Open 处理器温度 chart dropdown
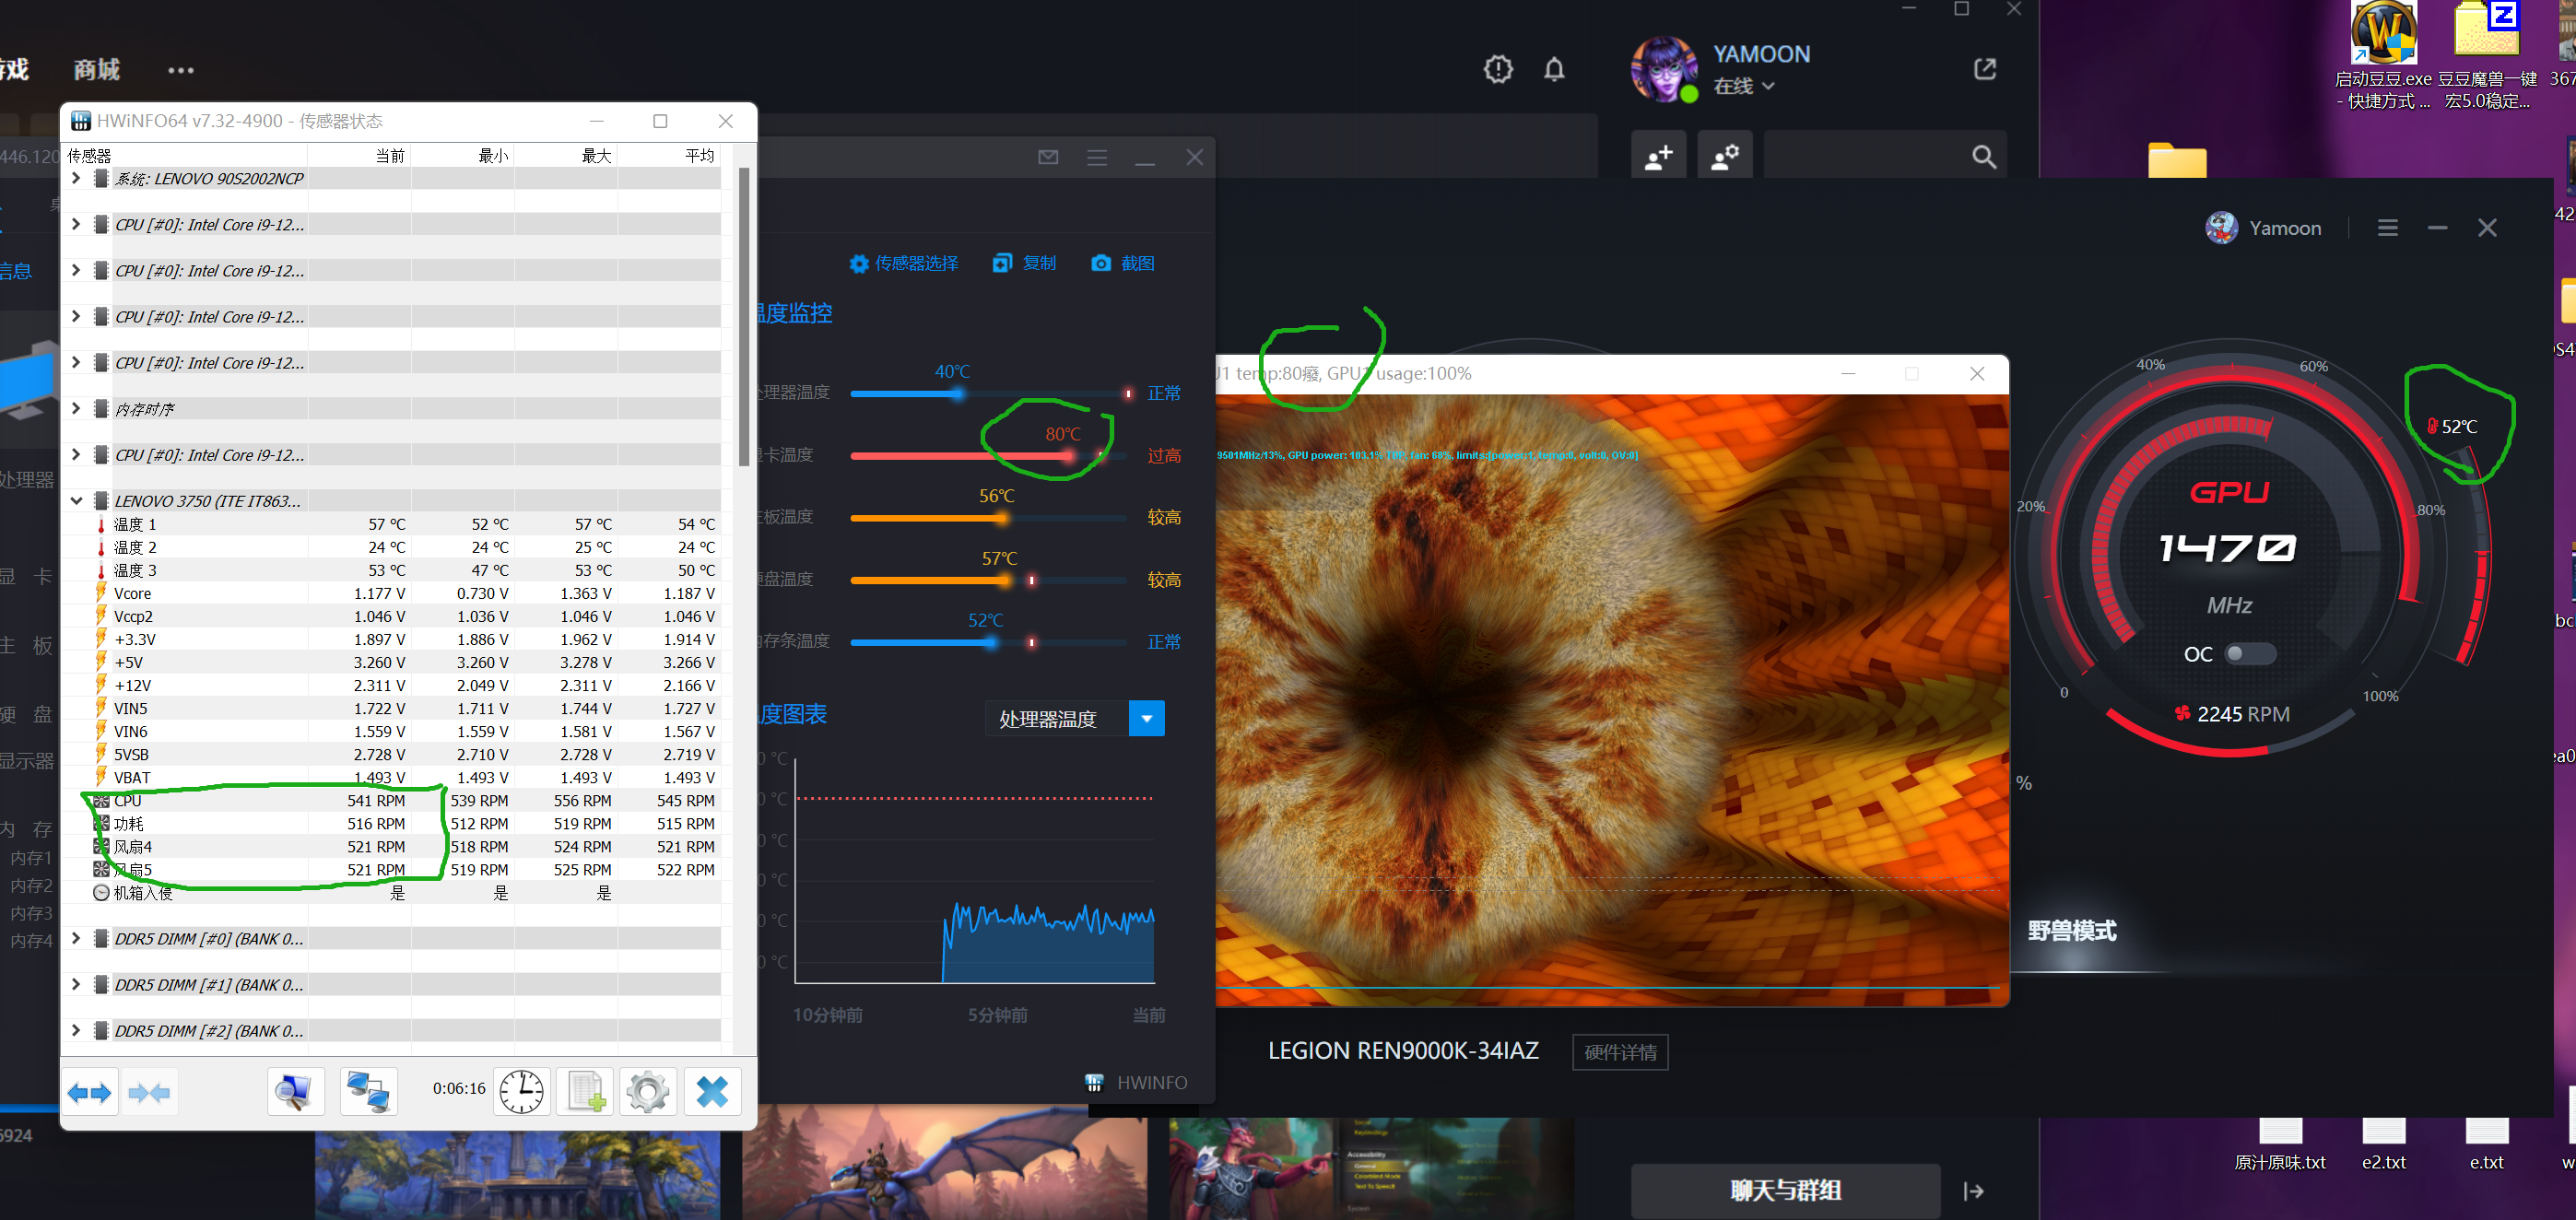Screen dimensions: 2576x1220 (x=1146, y=718)
